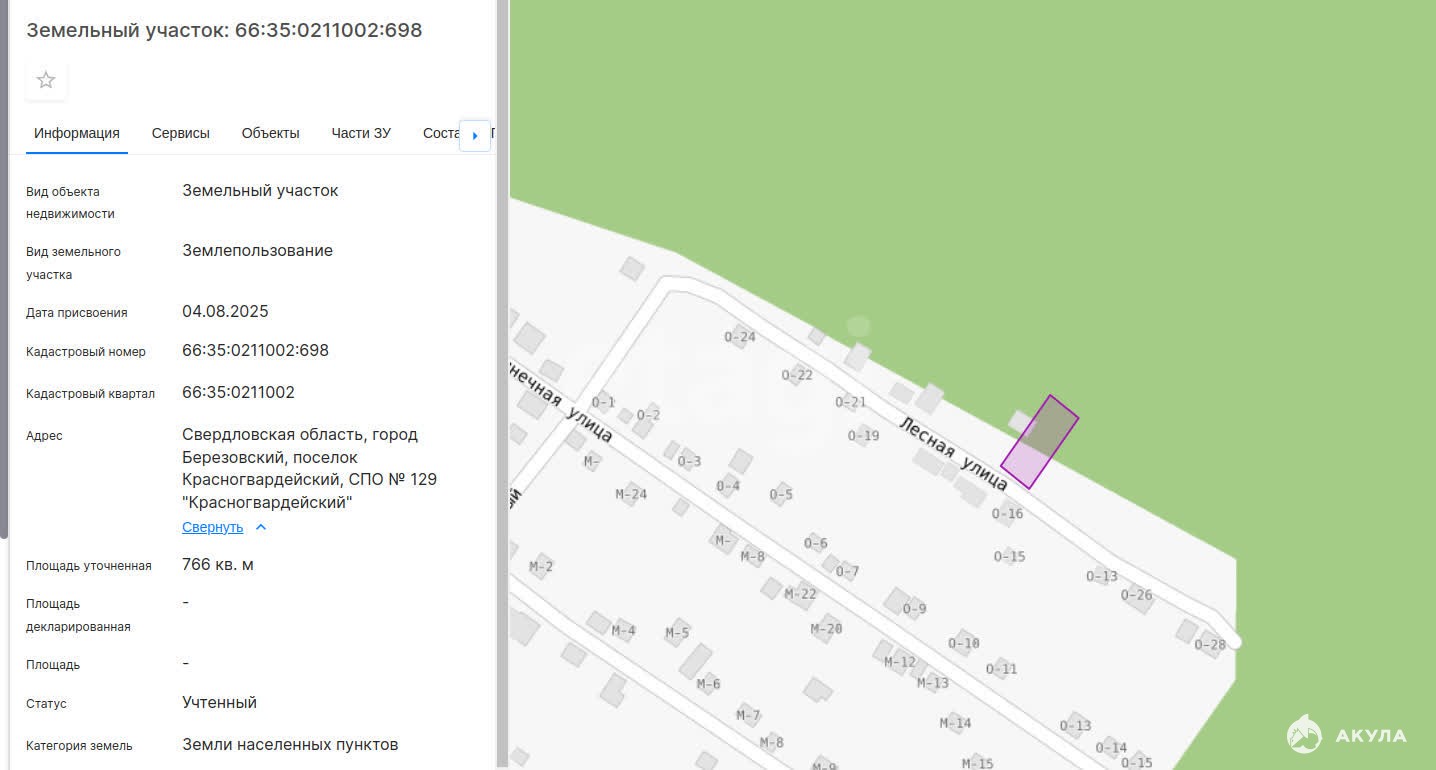Select the highlighted purple parcel on map
1436x770 pixels.
[1039, 442]
